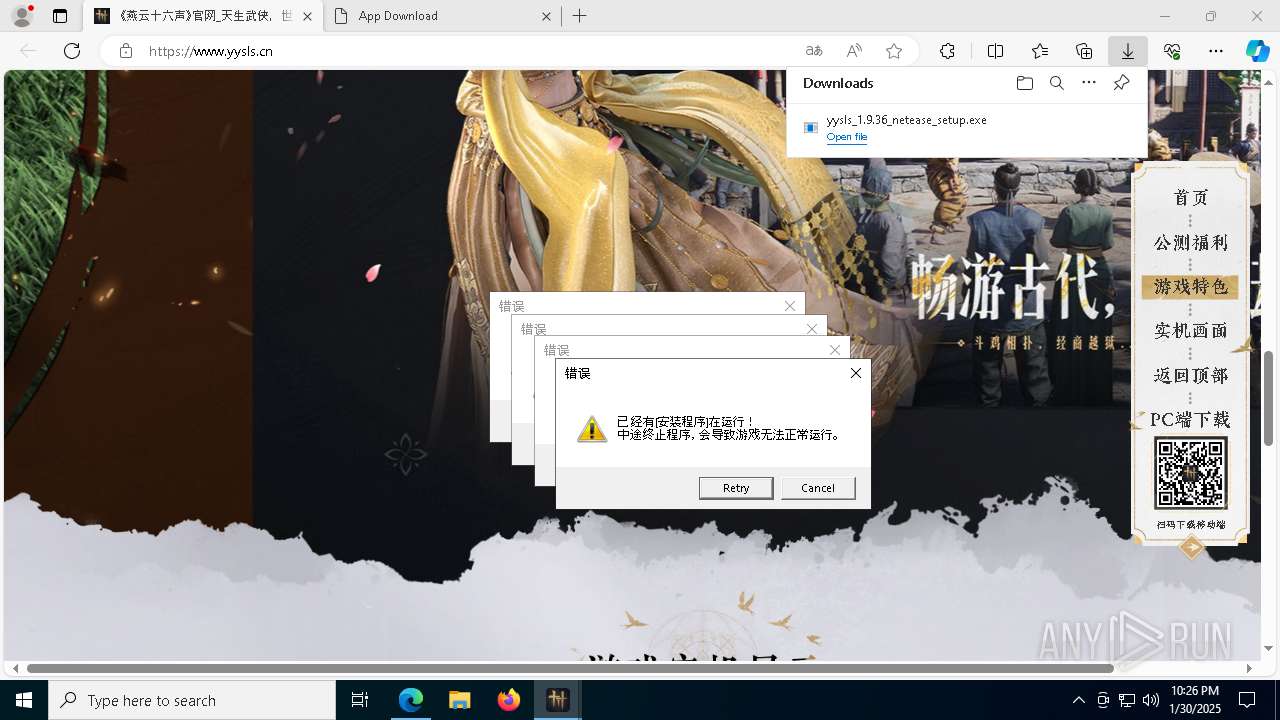Open the volume speaker tray icon
The image size is (1280, 720).
(1150, 700)
